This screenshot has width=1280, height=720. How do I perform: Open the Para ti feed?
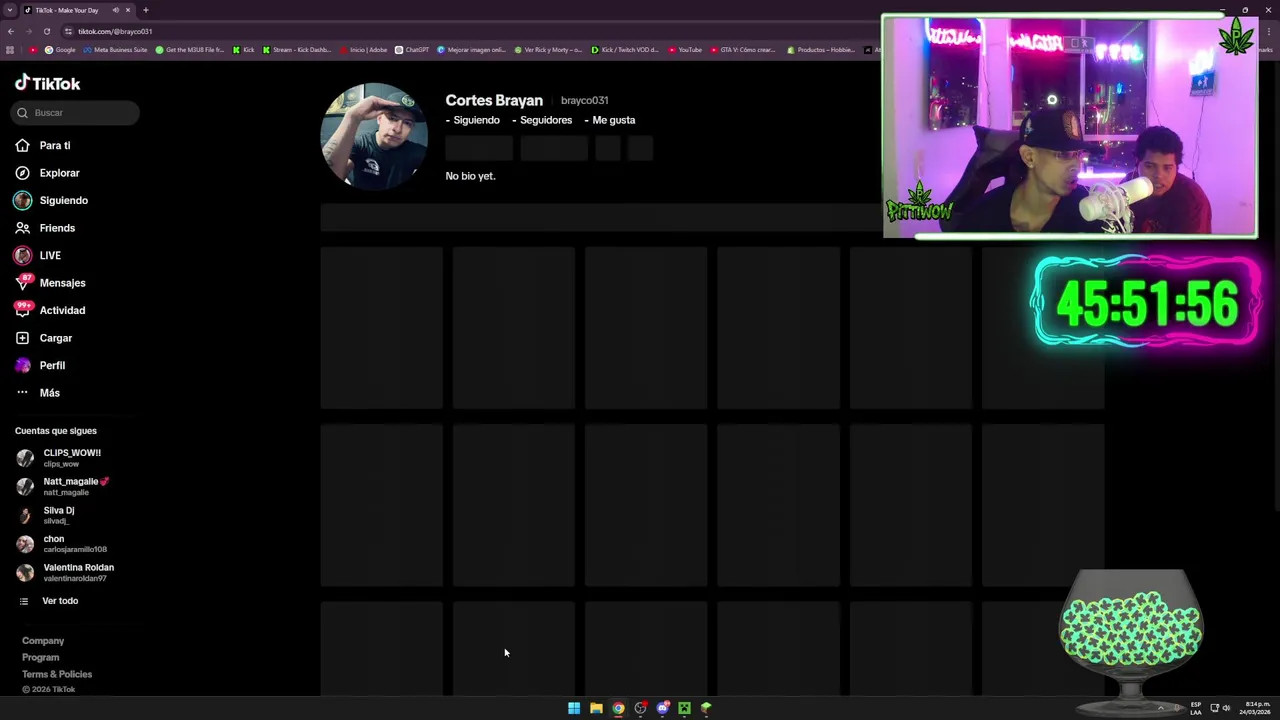click(x=43, y=146)
